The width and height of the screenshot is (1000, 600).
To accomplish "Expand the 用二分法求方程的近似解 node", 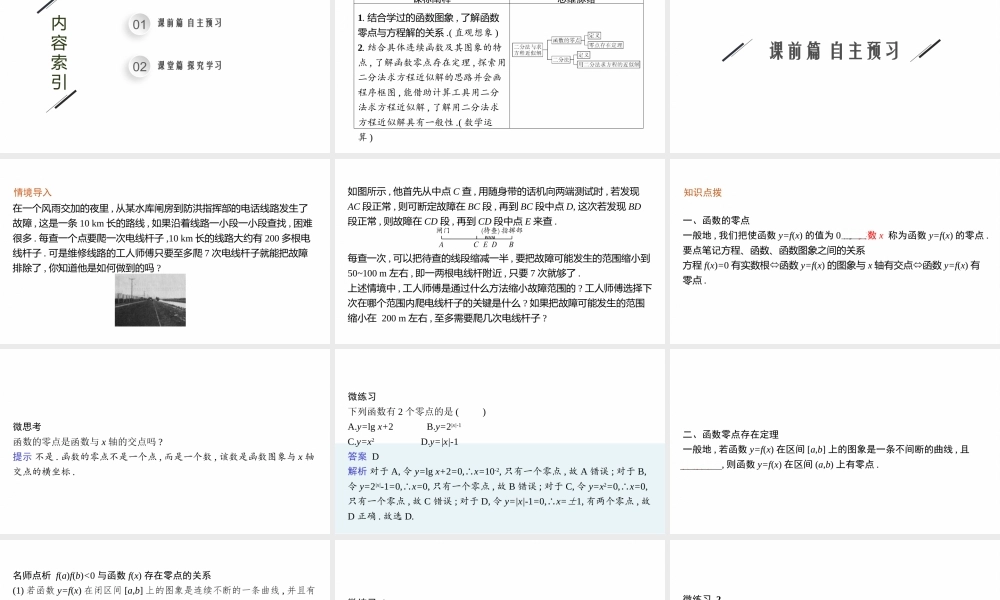I will pos(609,65).
